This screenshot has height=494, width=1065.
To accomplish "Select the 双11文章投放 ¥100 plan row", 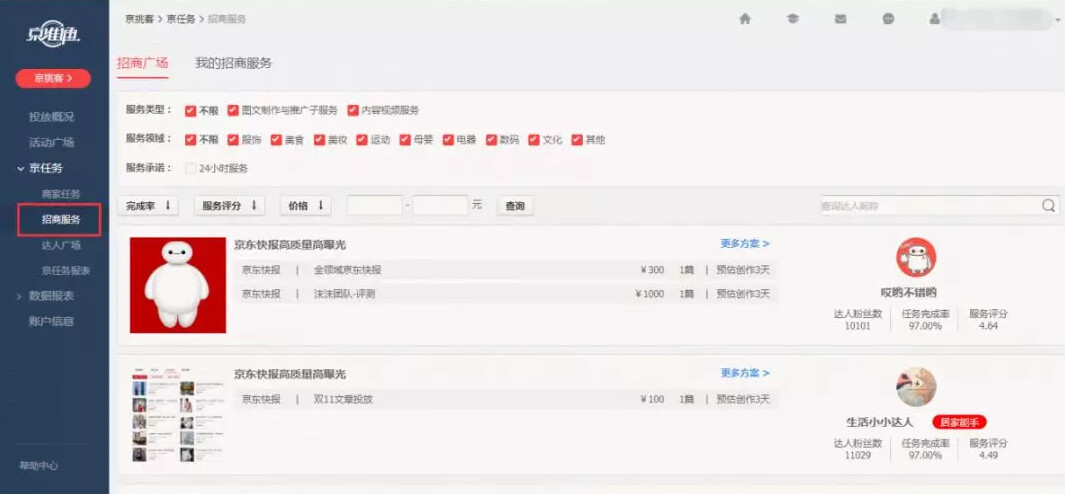I will 505,399.
